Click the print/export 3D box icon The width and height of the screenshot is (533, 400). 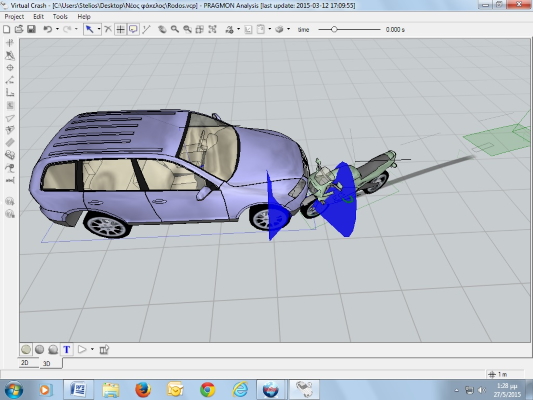click(279, 30)
